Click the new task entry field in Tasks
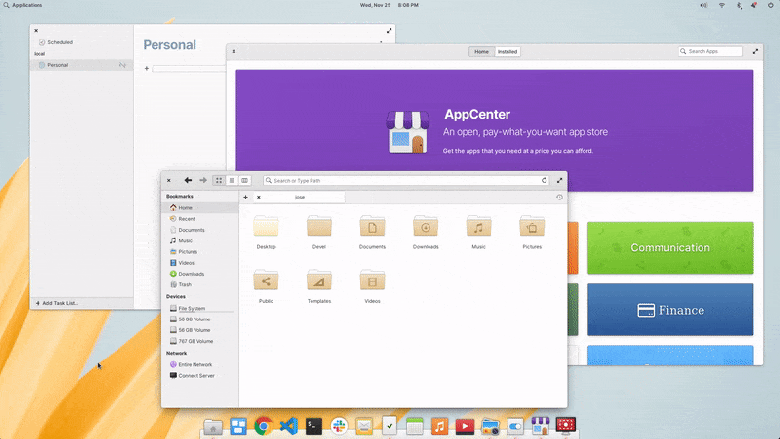The height and width of the screenshot is (439, 780). click(x=189, y=69)
